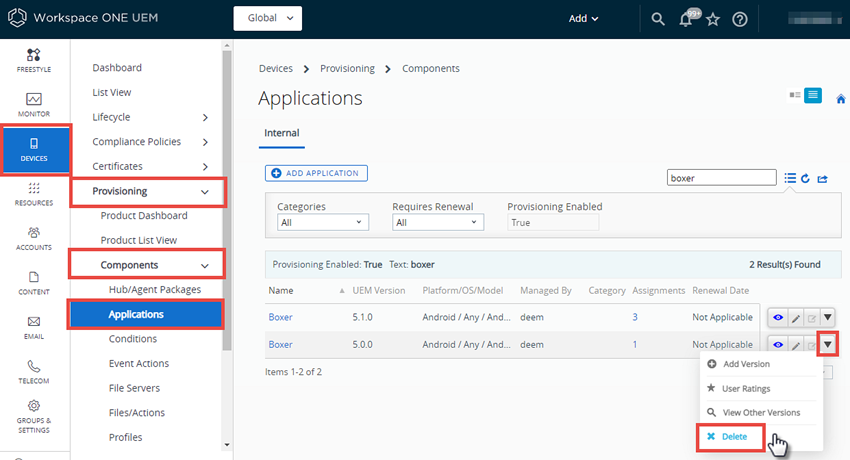The height and width of the screenshot is (460, 850).
Task: Go to Provisioning breadcrumb
Action: [347, 69]
